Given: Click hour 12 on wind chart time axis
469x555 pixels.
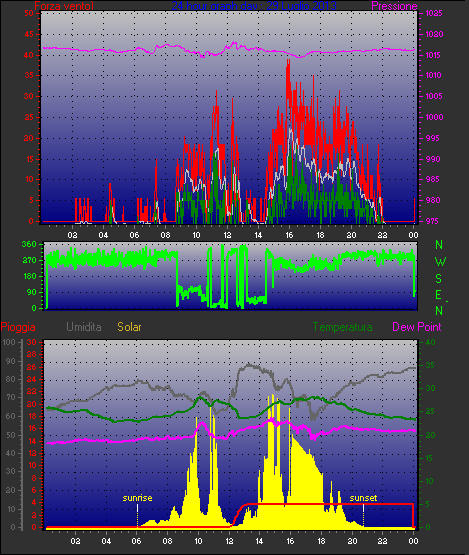Looking at the screenshot, I should [x=227, y=235].
